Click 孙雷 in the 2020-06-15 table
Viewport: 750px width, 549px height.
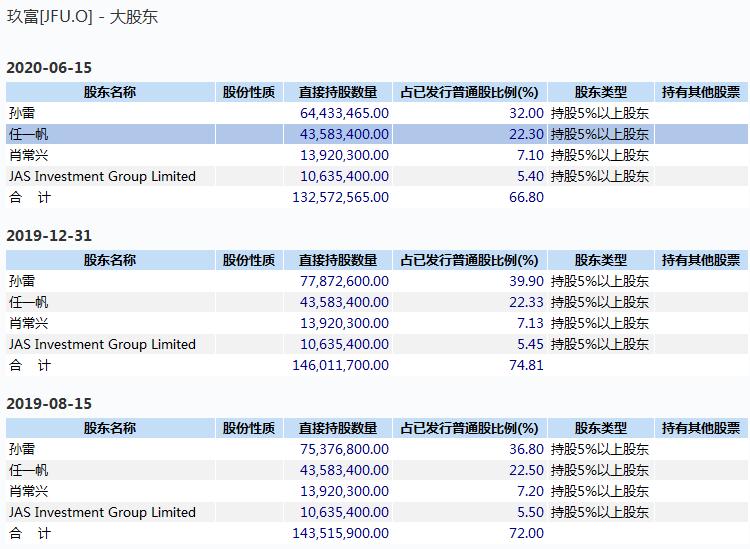pyautogui.click(x=22, y=113)
